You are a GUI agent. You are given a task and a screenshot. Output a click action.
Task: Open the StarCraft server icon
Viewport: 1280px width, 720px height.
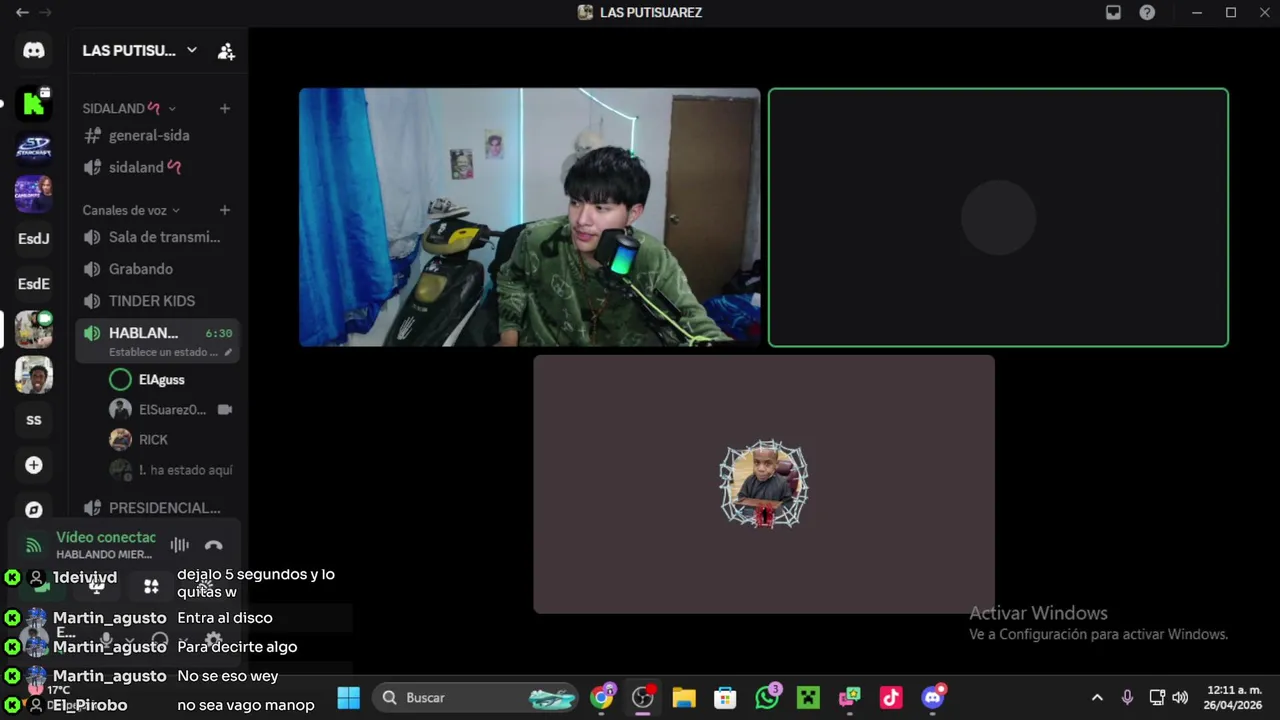pyautogui.click(x=34, y=148)
